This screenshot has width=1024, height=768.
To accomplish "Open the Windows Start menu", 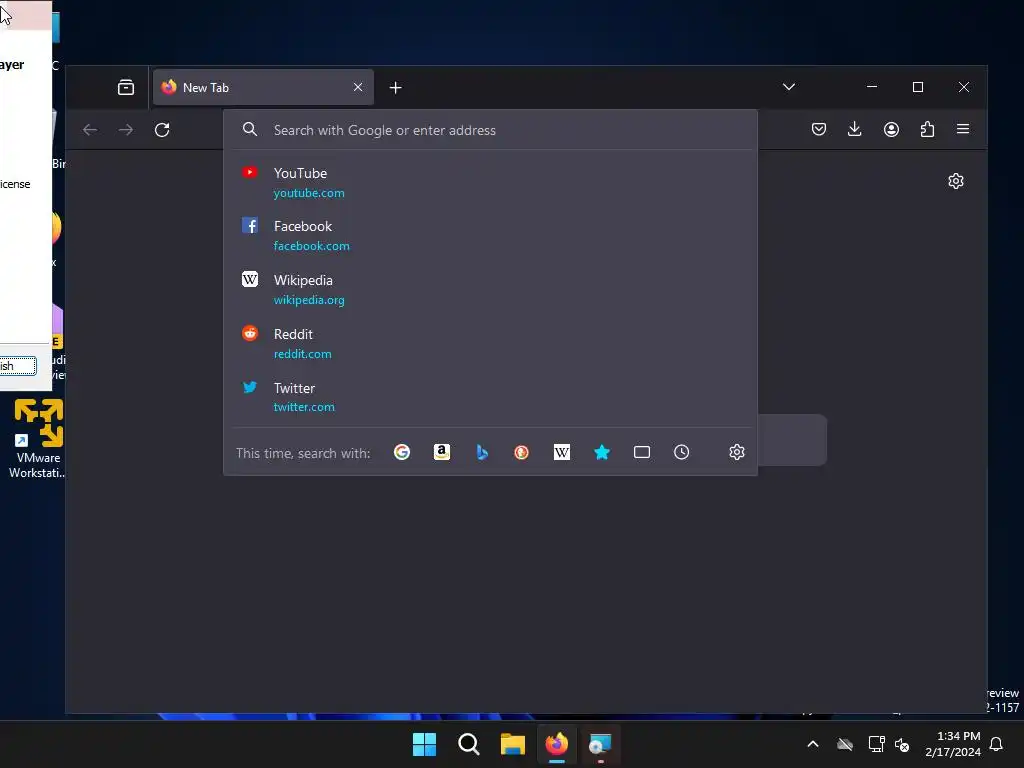I will pyautogui.click(x=424, y=744).
